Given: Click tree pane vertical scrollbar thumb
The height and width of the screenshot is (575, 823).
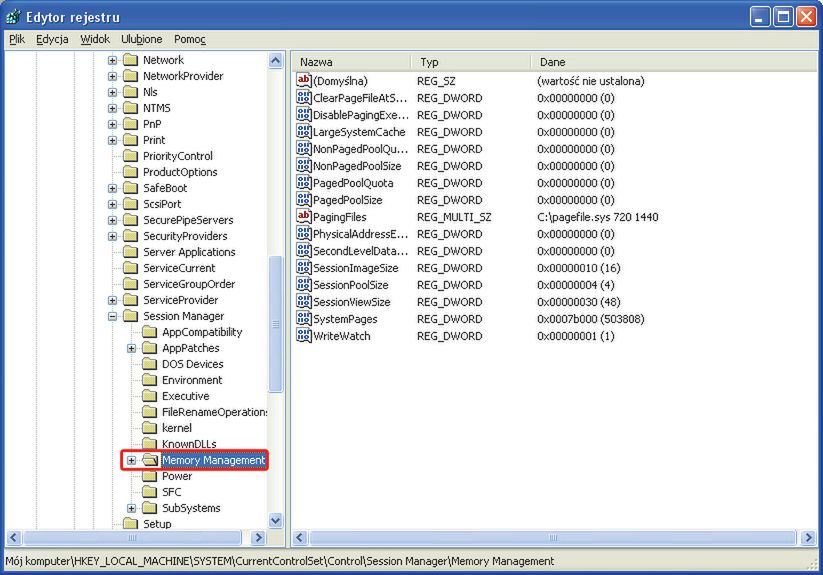Looking at the screenshot, I should [x=276, y=324].
